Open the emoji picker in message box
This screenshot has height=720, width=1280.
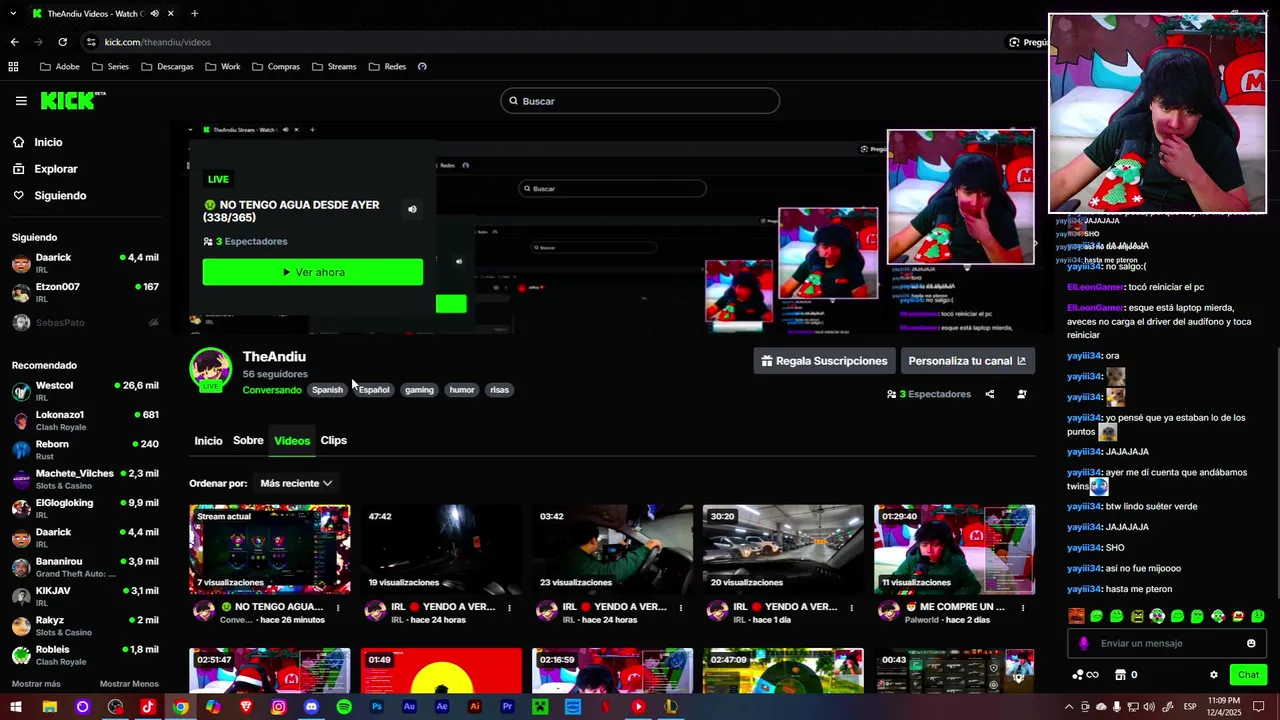[x=1251, y=643]
